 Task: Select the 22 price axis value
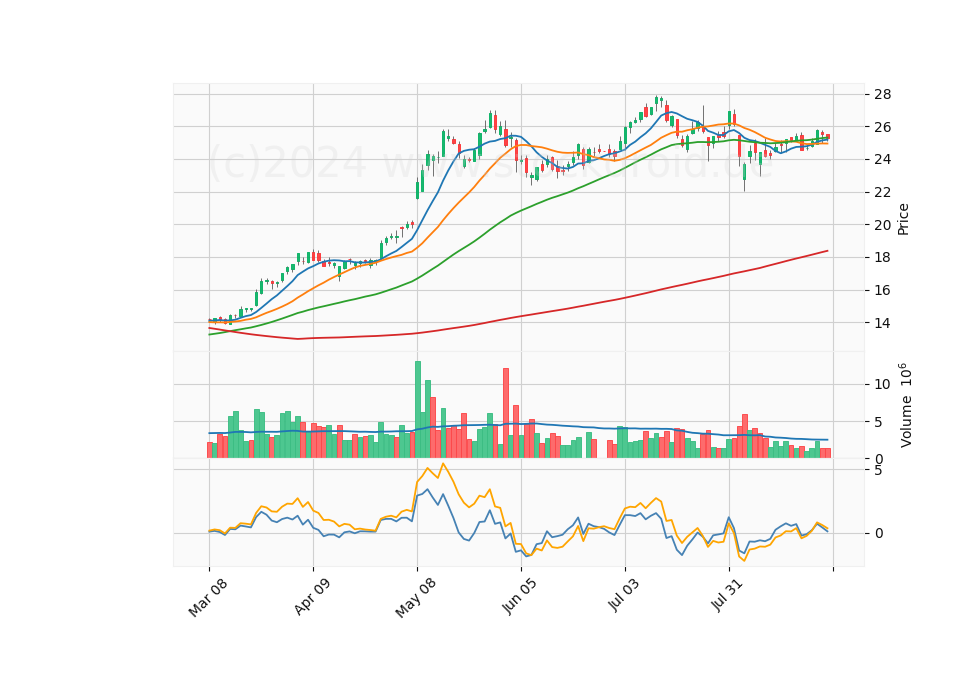(882, 192)
